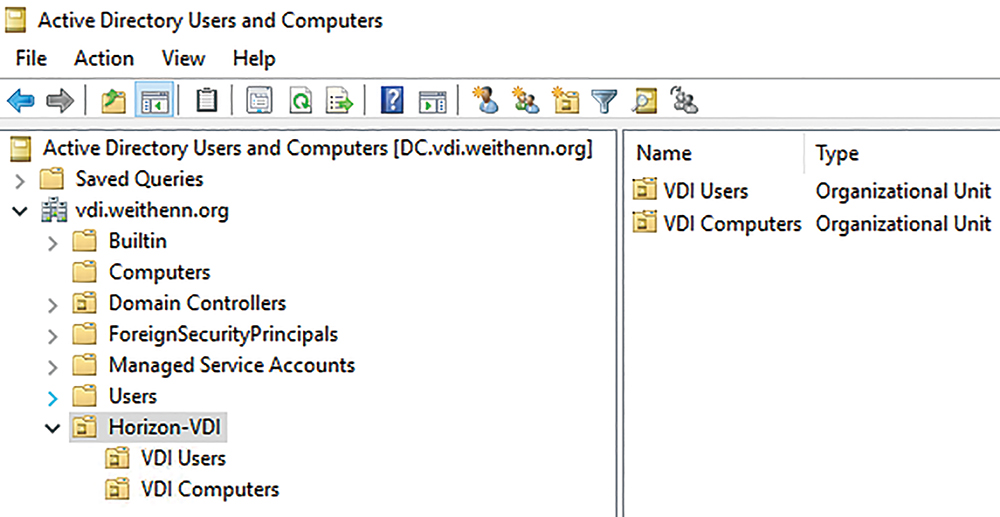
Task: Click Organizational Unit type for VDI Computers
Action: [x=903, y=224]
